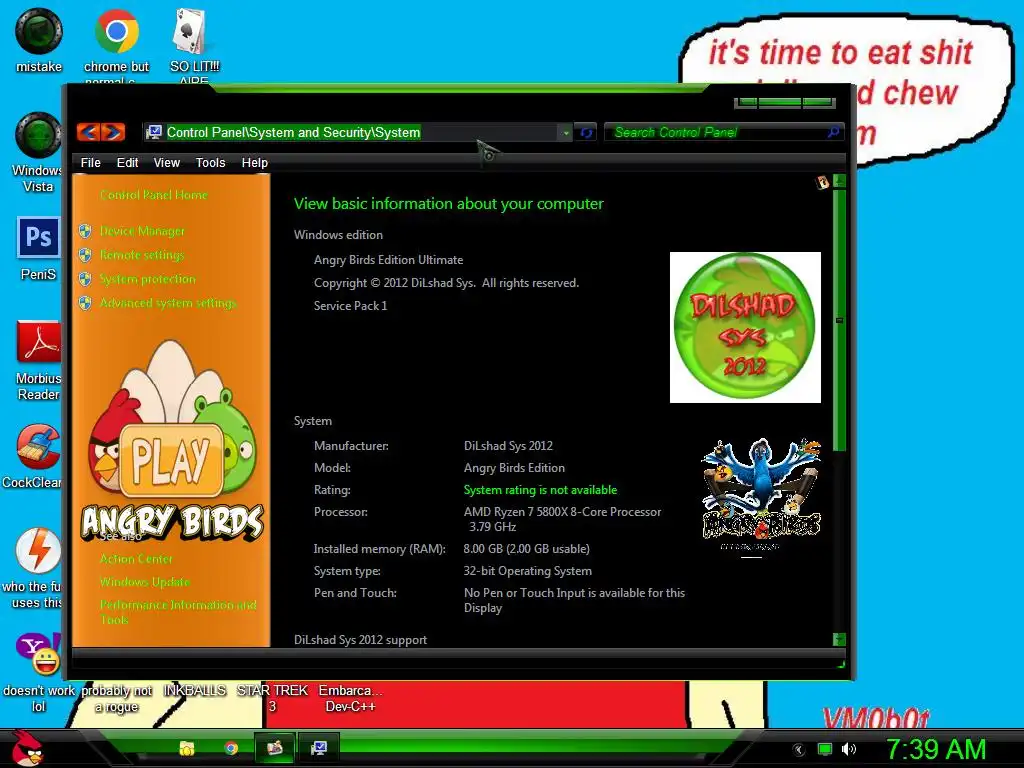Click the paint taskbar icon
The height and width of the screenshot is (768, 1024).
coord(275,748)
